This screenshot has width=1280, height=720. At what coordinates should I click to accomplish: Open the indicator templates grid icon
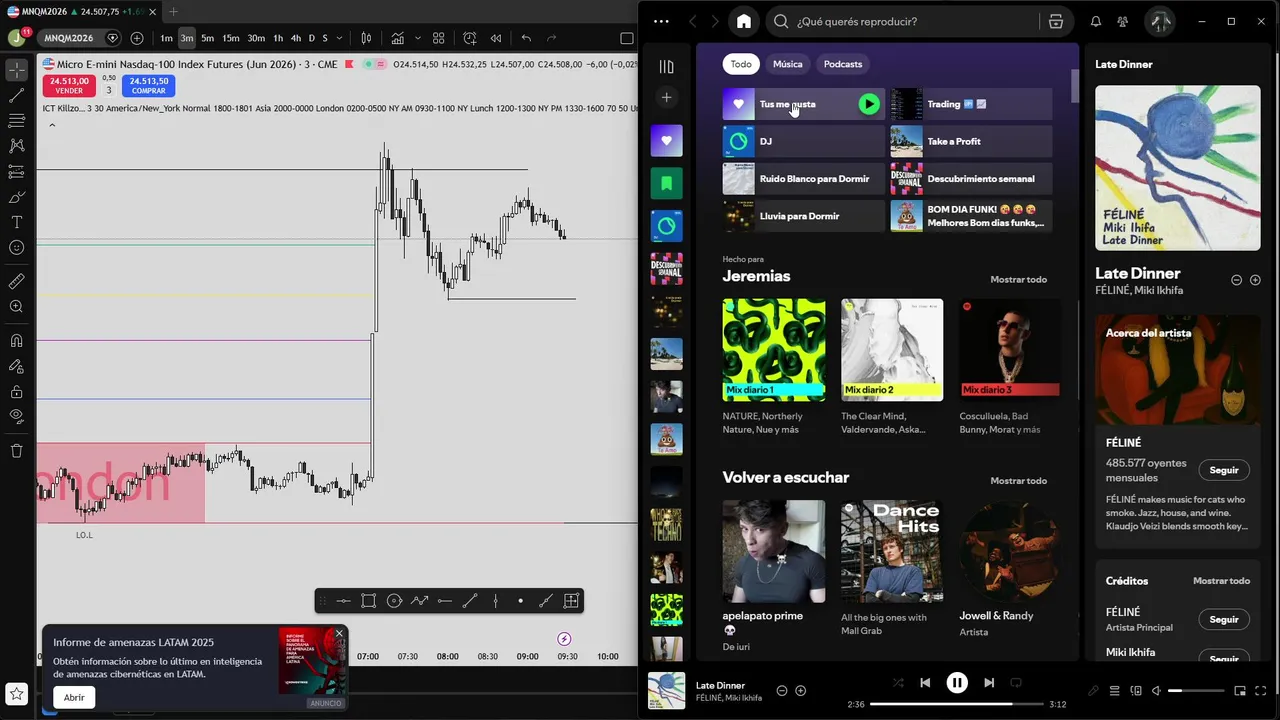[x=438, y=38]
